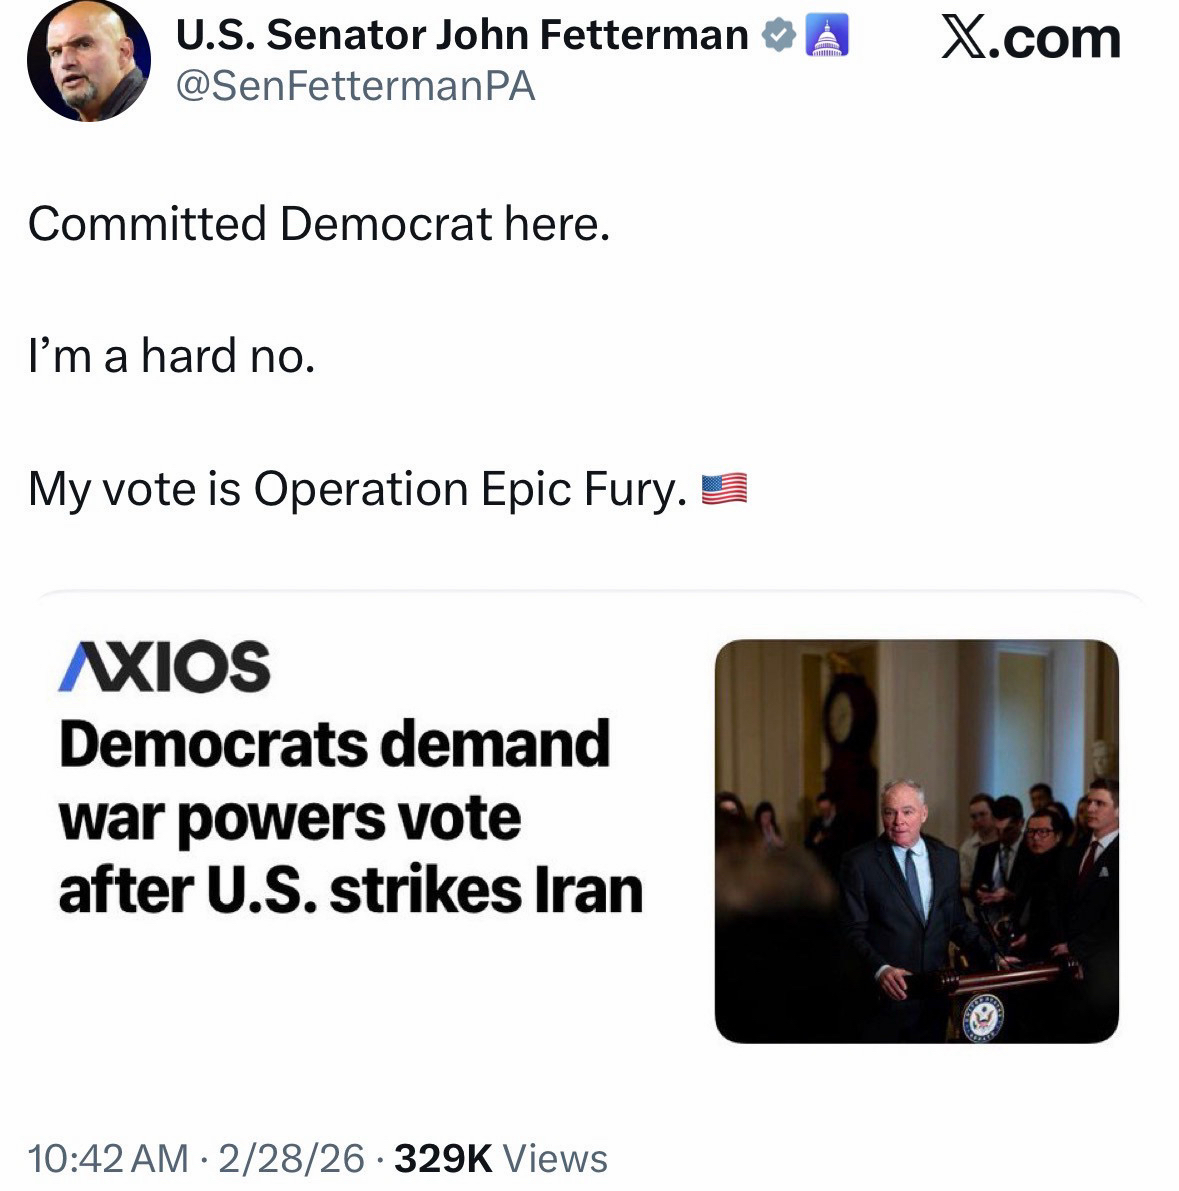
Task: Open the U.S. Senator John Fetterman display name
Action: [461, 36]
